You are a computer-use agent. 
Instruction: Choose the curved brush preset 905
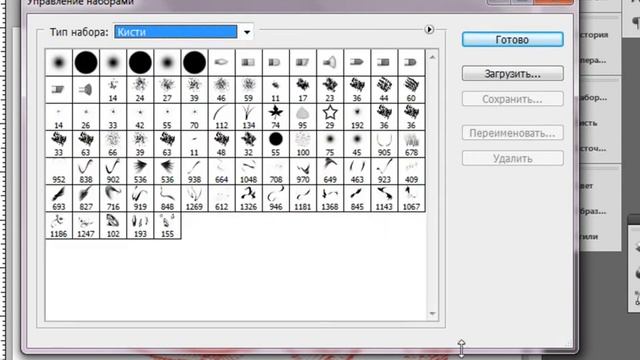384,144
